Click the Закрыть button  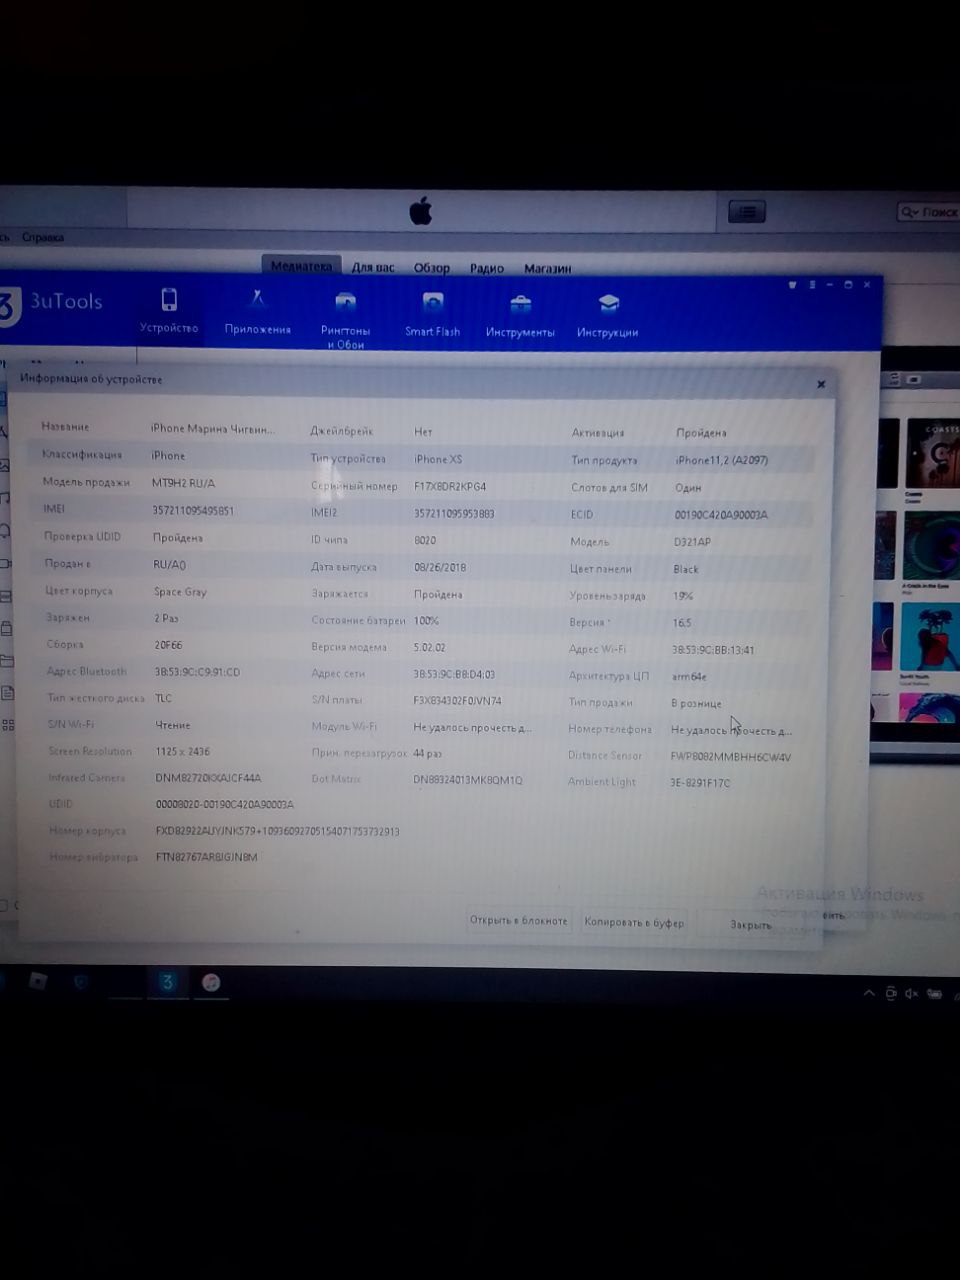[x=750, y=924]
